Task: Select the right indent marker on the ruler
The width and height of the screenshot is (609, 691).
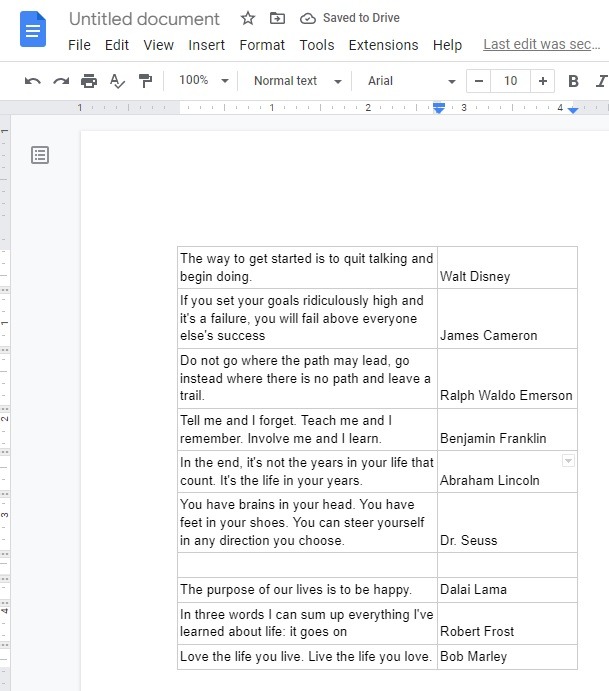Action: coord(573,110)
